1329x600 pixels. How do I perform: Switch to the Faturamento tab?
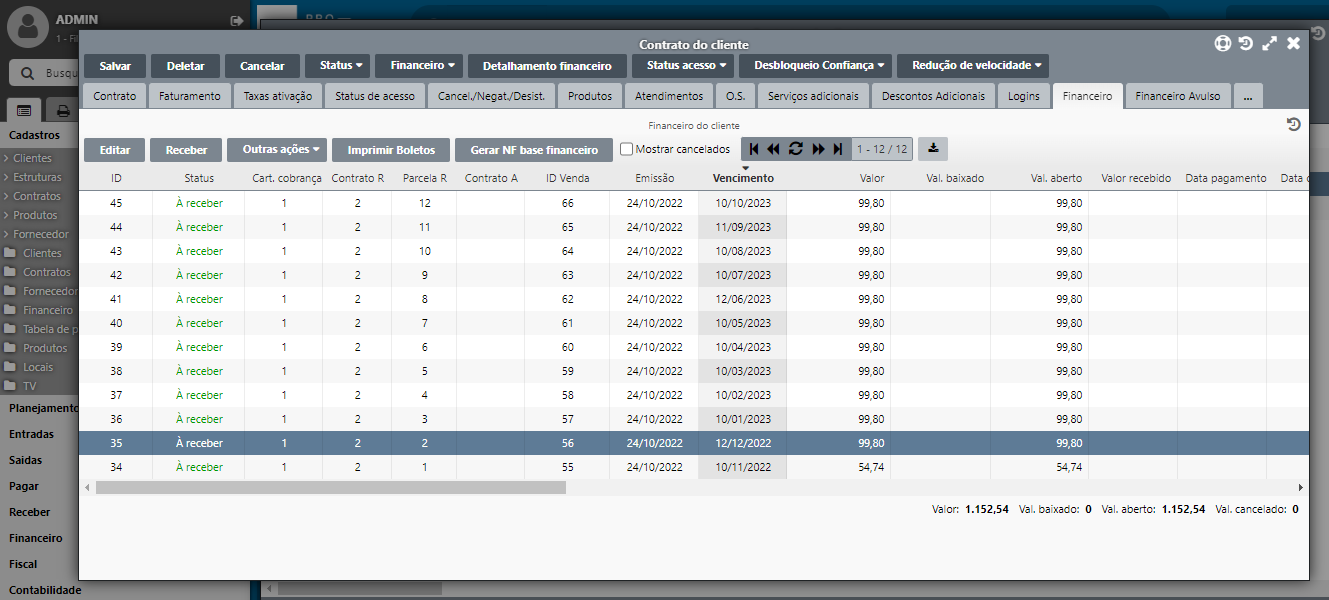tap(190, 96)
